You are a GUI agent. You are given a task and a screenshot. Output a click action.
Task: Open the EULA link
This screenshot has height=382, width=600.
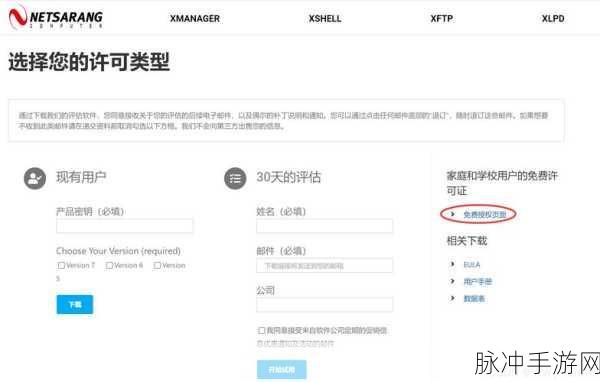(471, 264)
